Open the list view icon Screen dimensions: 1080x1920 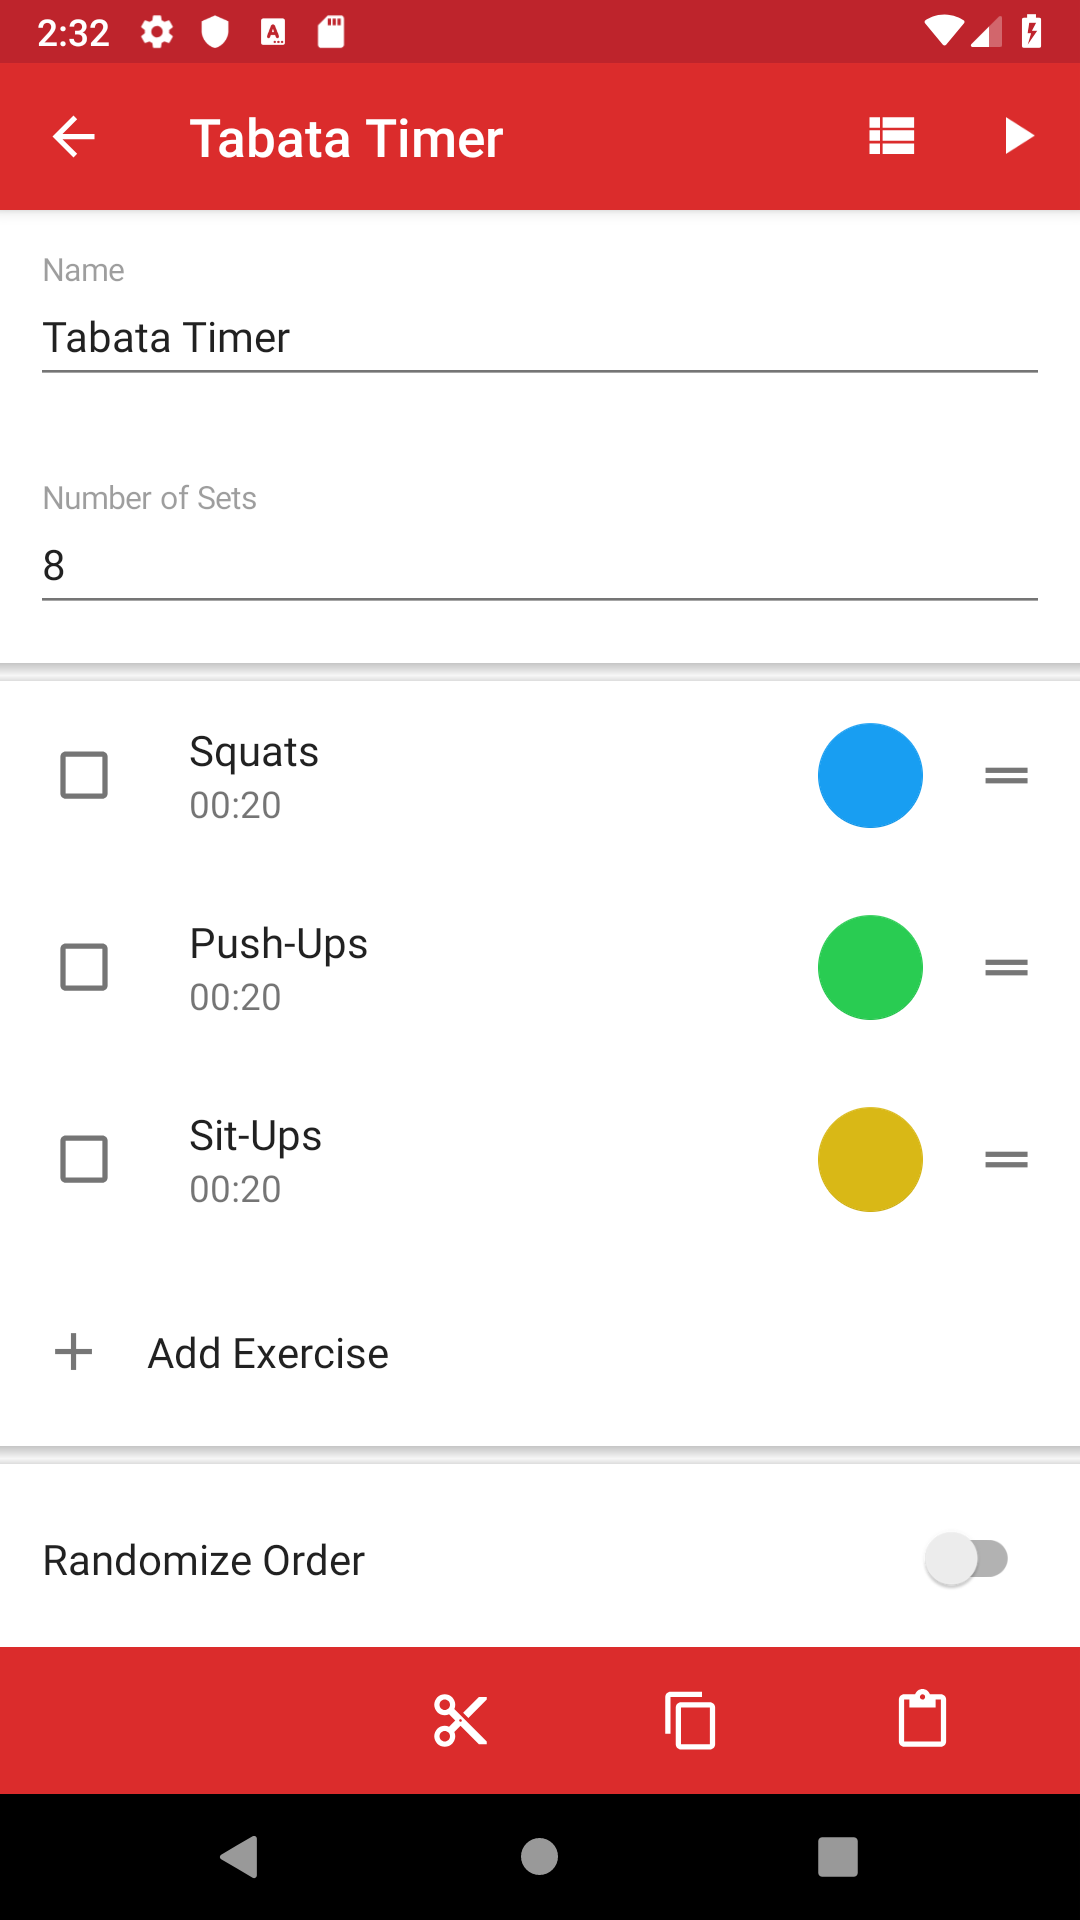click(x=891, y=136)
